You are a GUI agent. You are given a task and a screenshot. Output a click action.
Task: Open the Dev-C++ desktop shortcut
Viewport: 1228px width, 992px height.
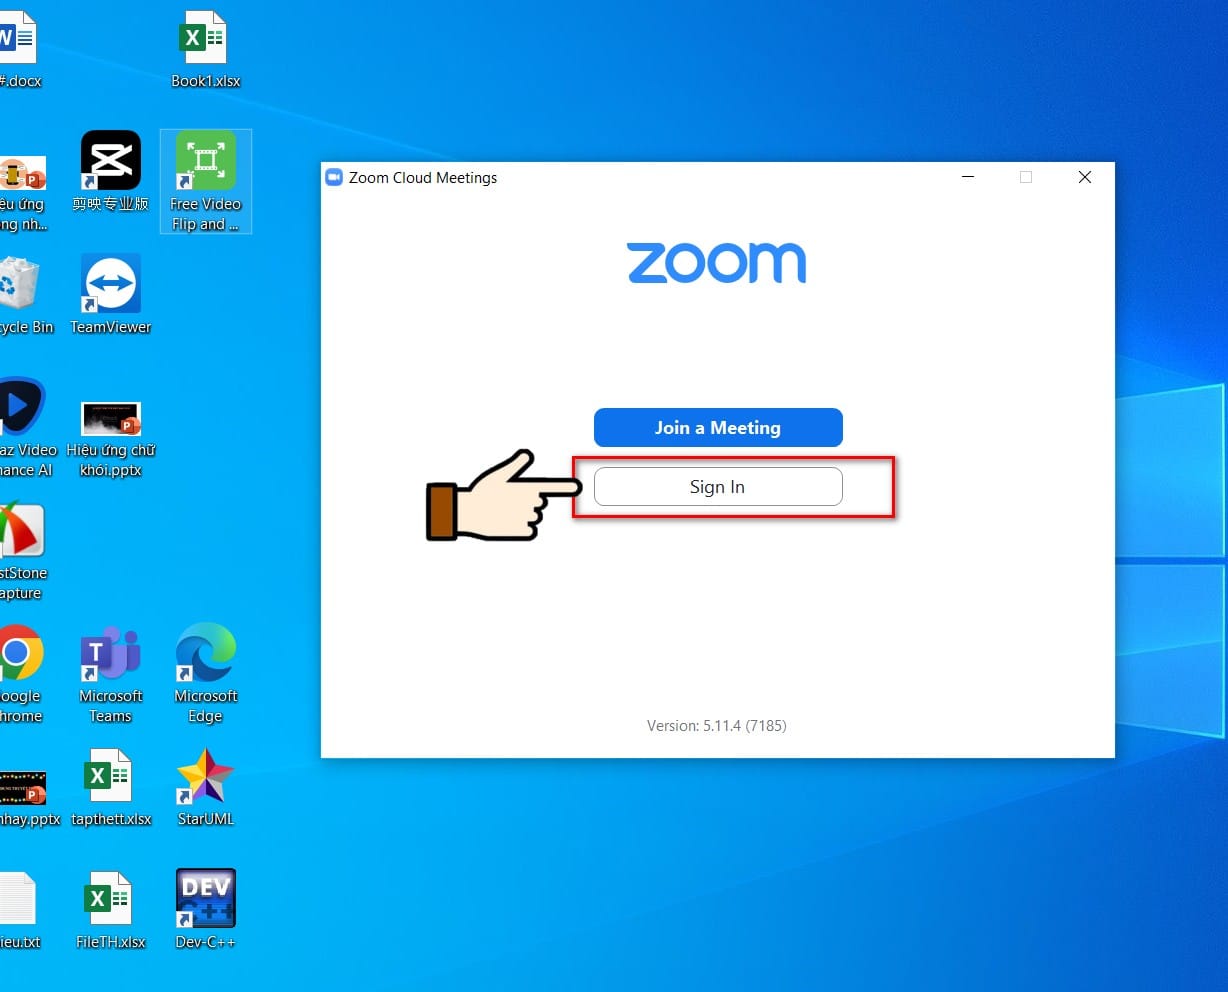coord(205,909)
